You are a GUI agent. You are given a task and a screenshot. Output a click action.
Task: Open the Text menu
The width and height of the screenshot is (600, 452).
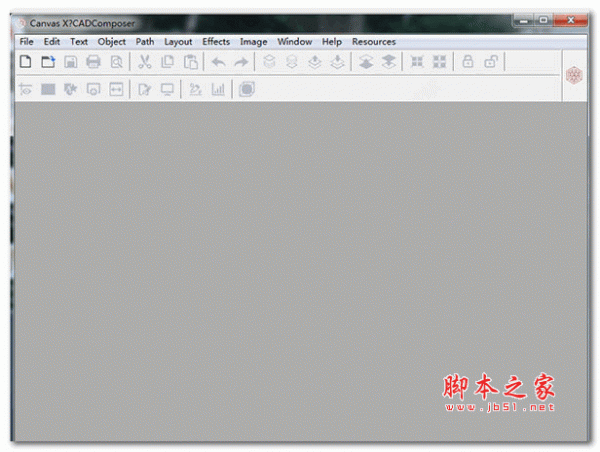[79, 41]
